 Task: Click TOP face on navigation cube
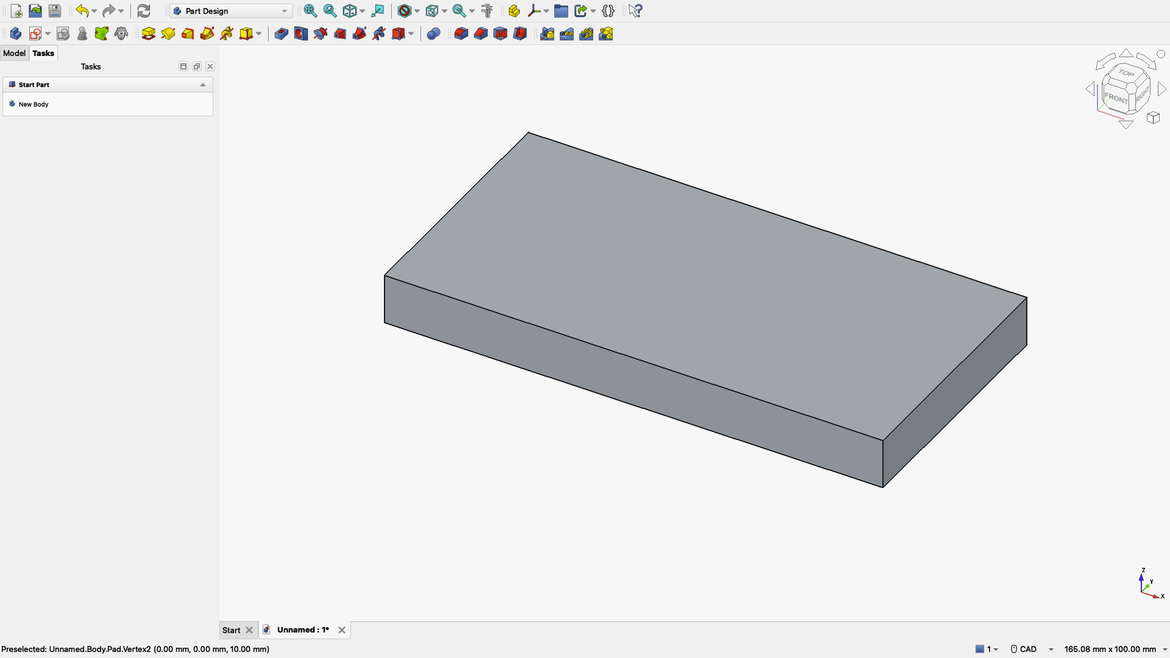1126,74
